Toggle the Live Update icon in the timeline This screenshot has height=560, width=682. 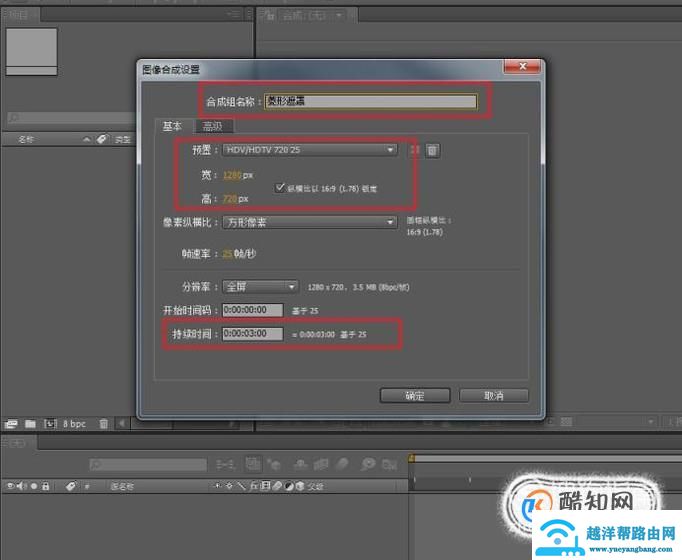tap(253, 464)
